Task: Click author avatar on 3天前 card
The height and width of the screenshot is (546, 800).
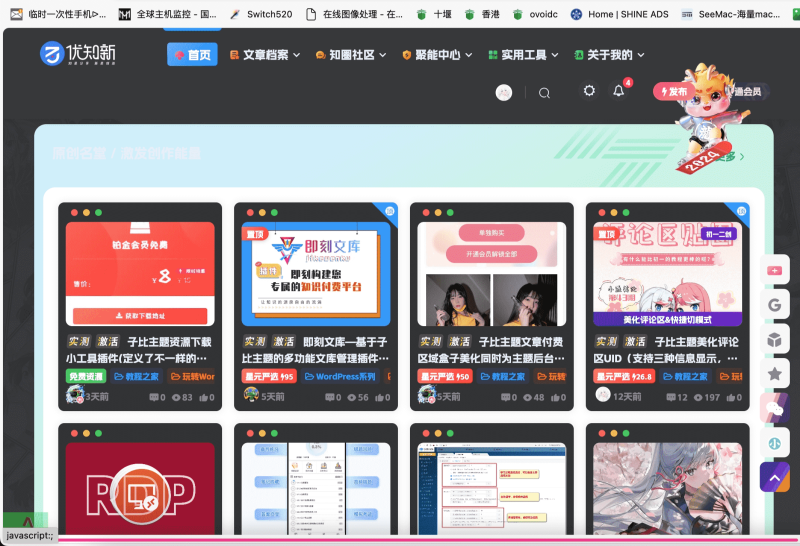Action: 75,394
